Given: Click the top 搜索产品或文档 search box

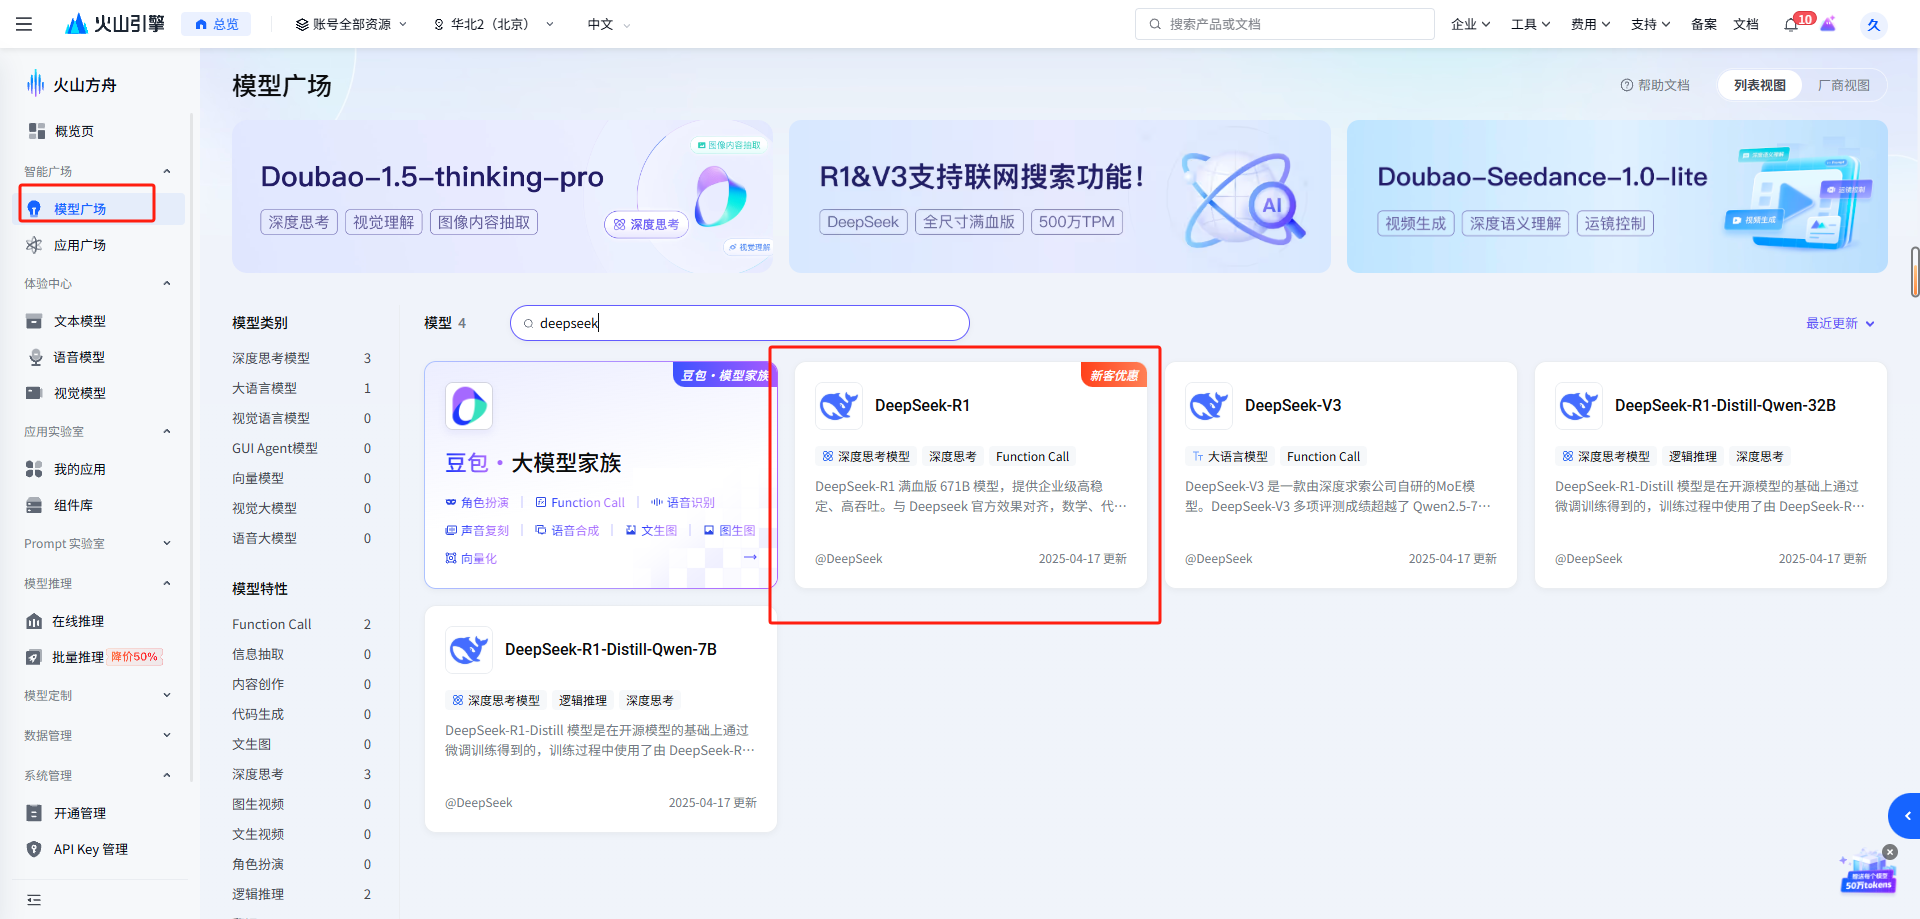Looking at the screenshot, I should (1285, 24).
